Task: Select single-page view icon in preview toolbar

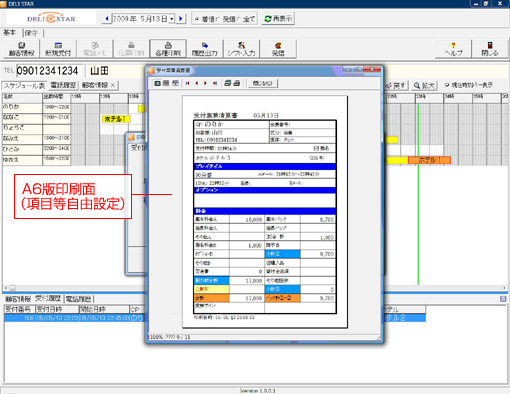Action: [157, 83]
